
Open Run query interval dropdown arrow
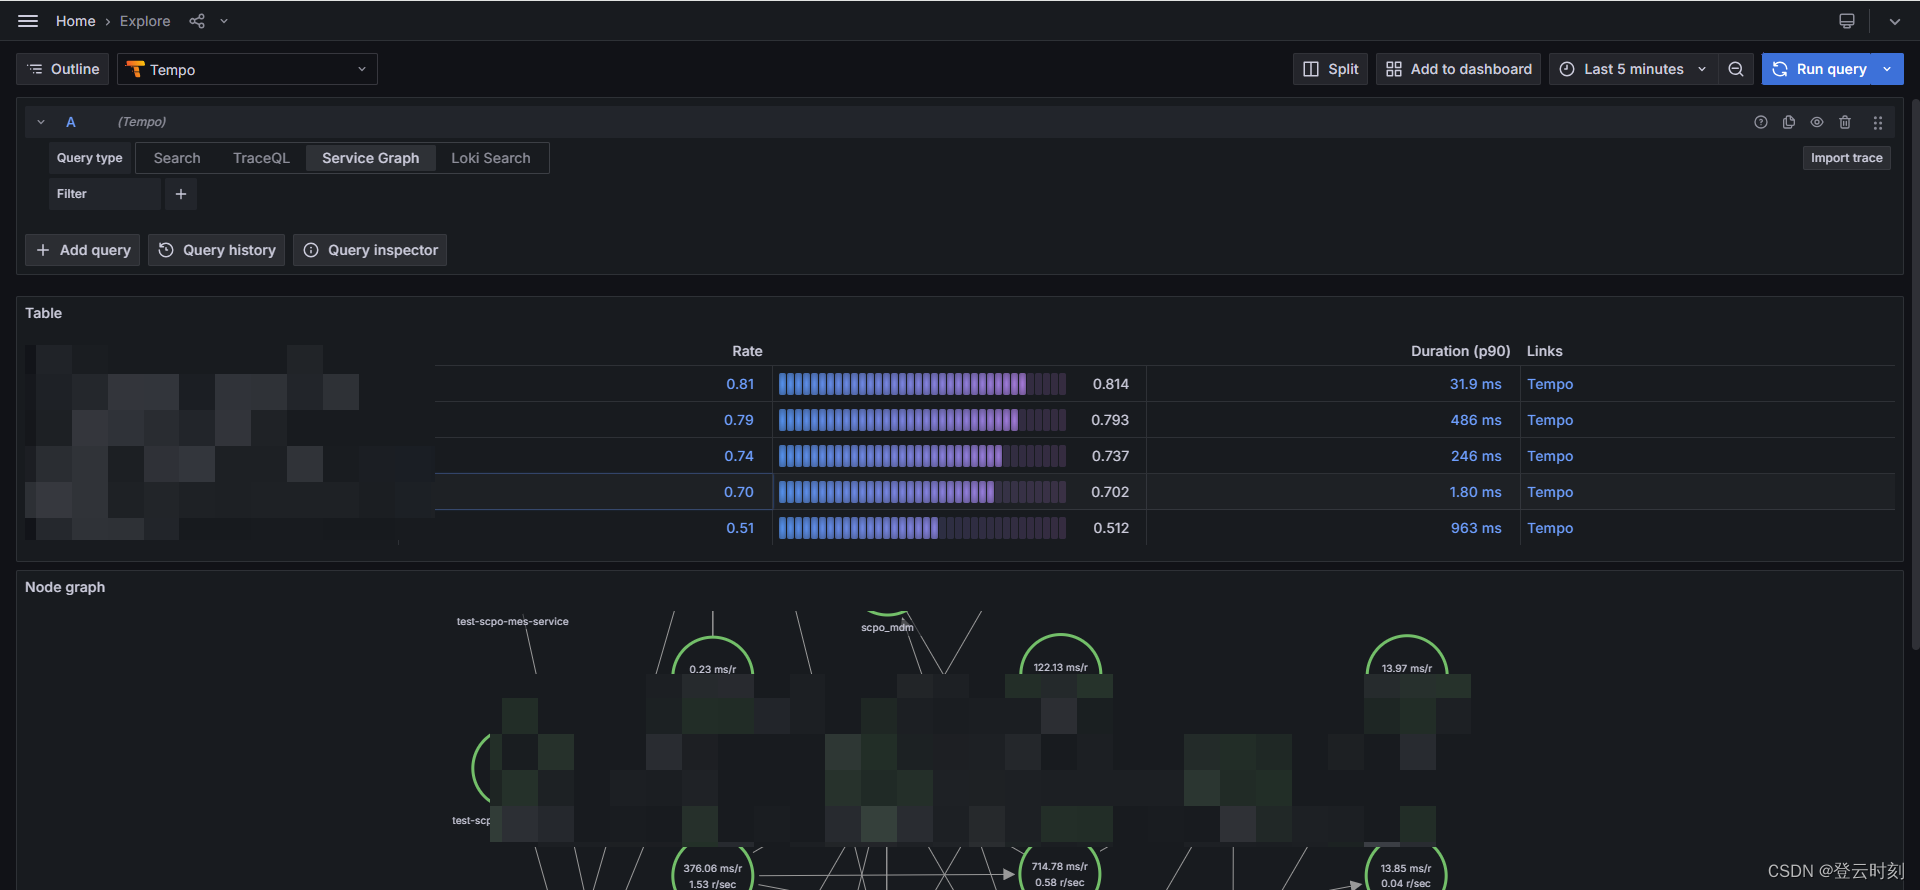1887,69
